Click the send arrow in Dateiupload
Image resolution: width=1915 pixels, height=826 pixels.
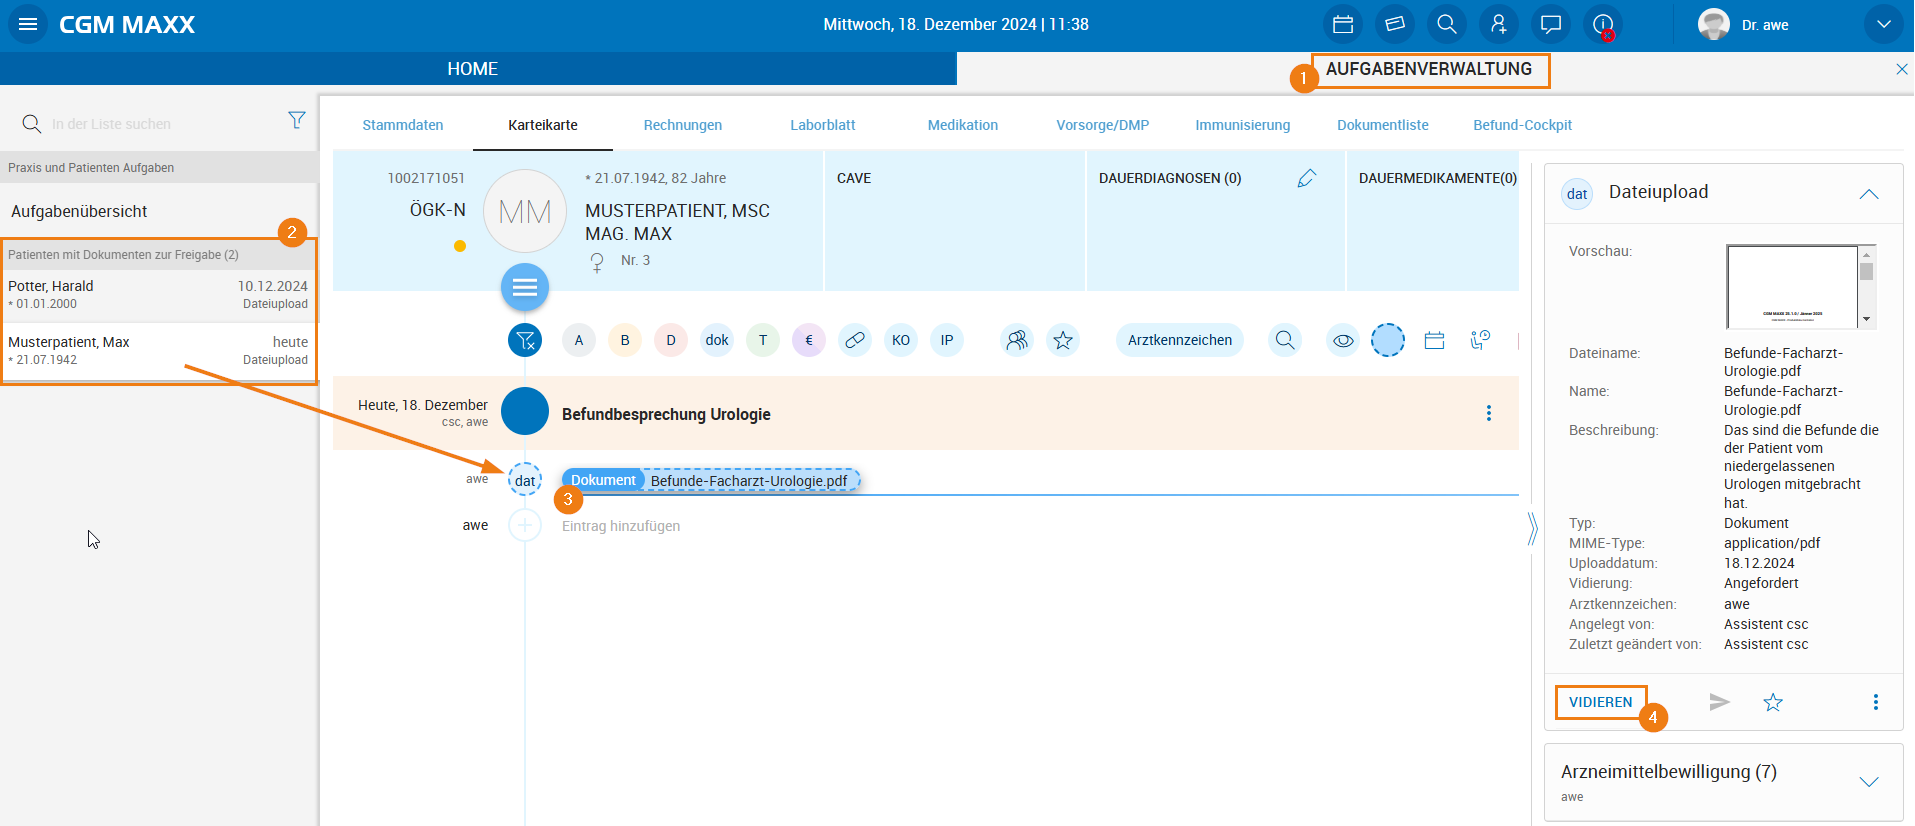1719,702
